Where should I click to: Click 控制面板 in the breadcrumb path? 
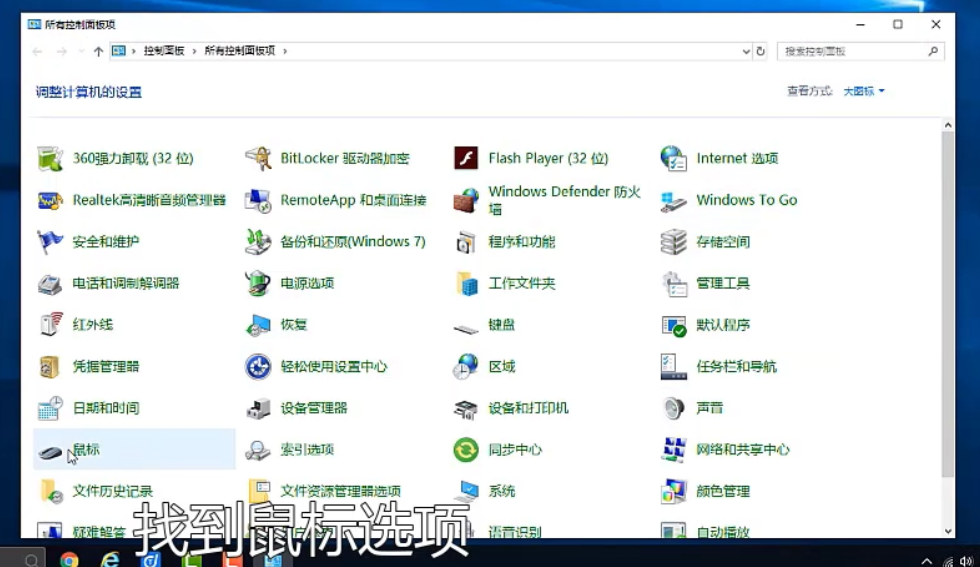point(164,51)
